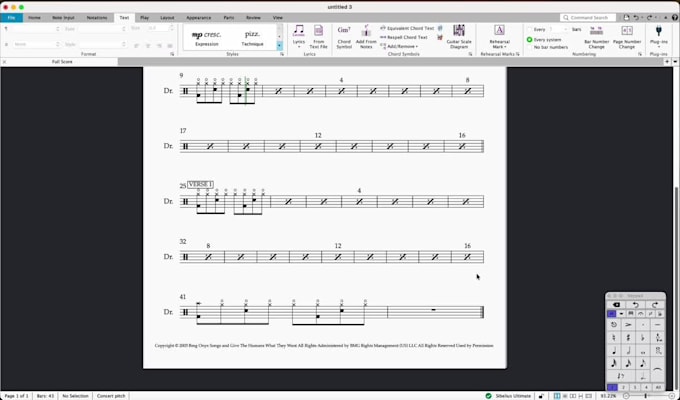Select Add From Notes chord tool
The height and width of the screenshot is (400, 680).
(x=366, y=36)
